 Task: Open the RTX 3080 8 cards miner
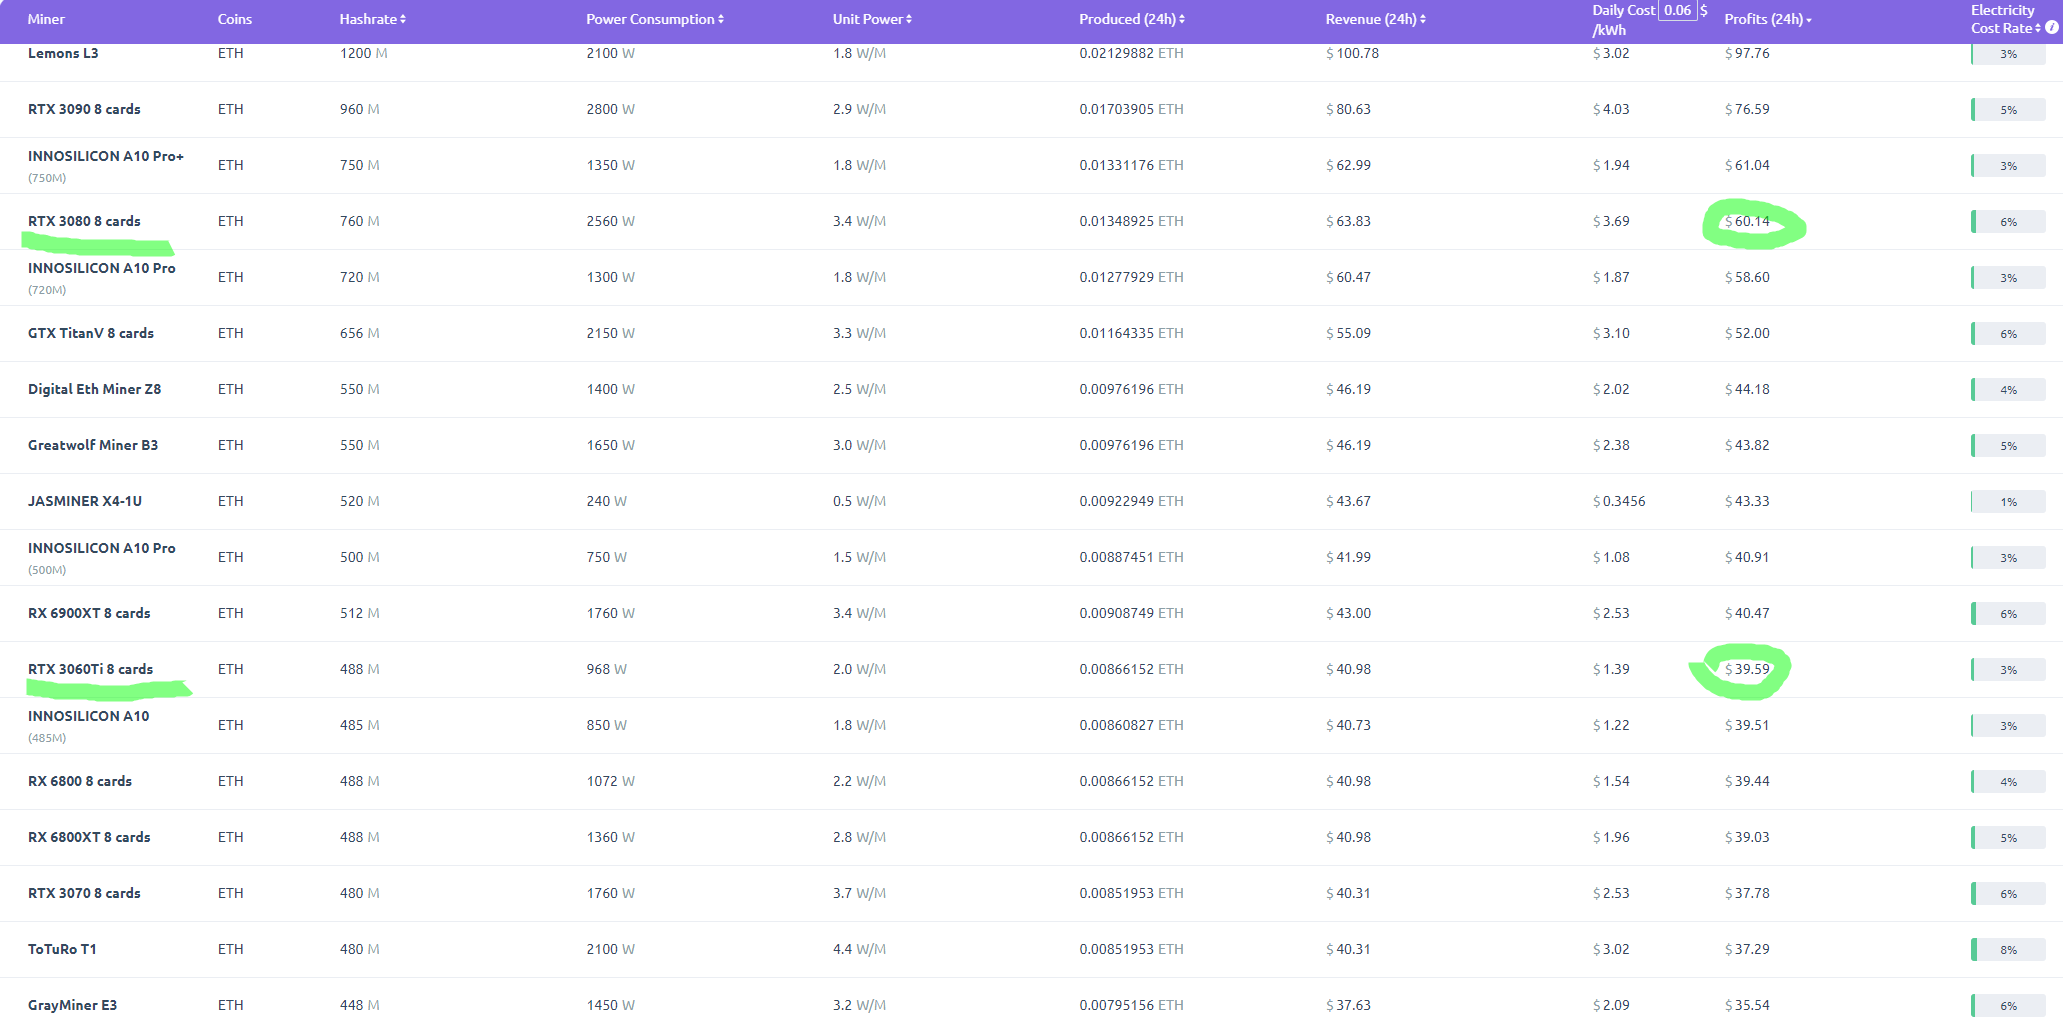84,221
